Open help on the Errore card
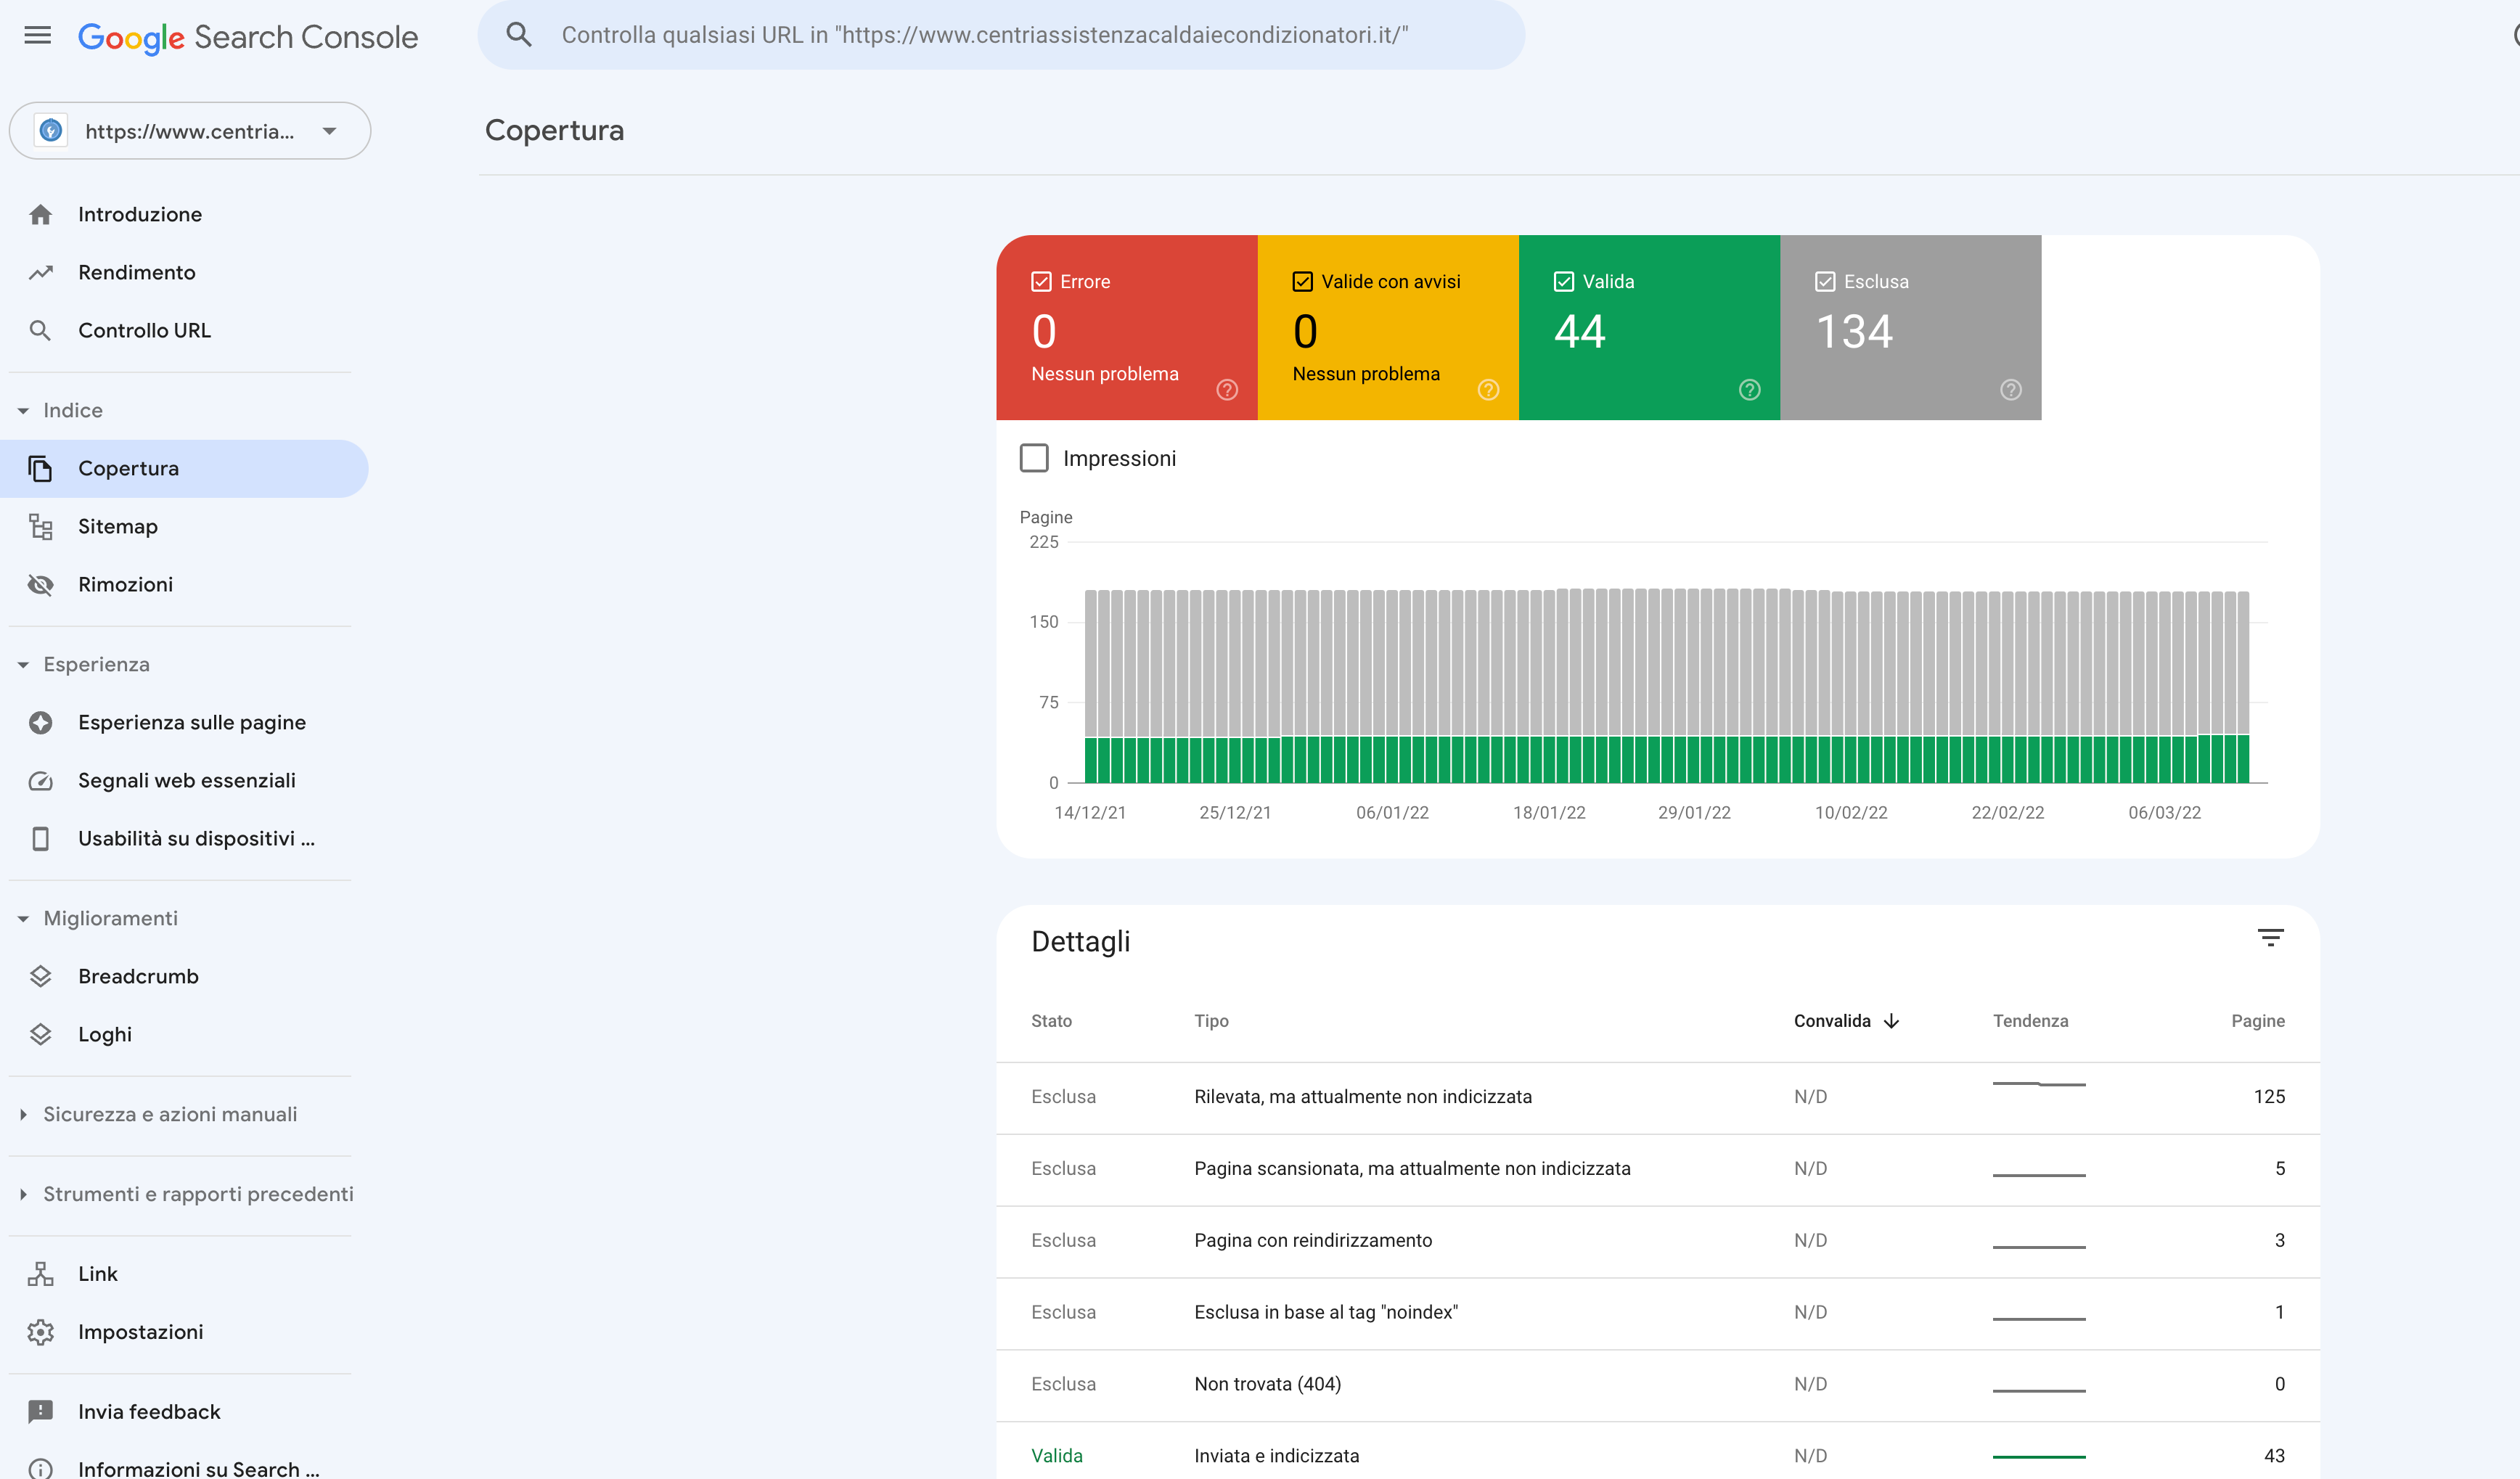Image resolution: width=2520 pixels, height=1479 pixels. [1227, 389]
